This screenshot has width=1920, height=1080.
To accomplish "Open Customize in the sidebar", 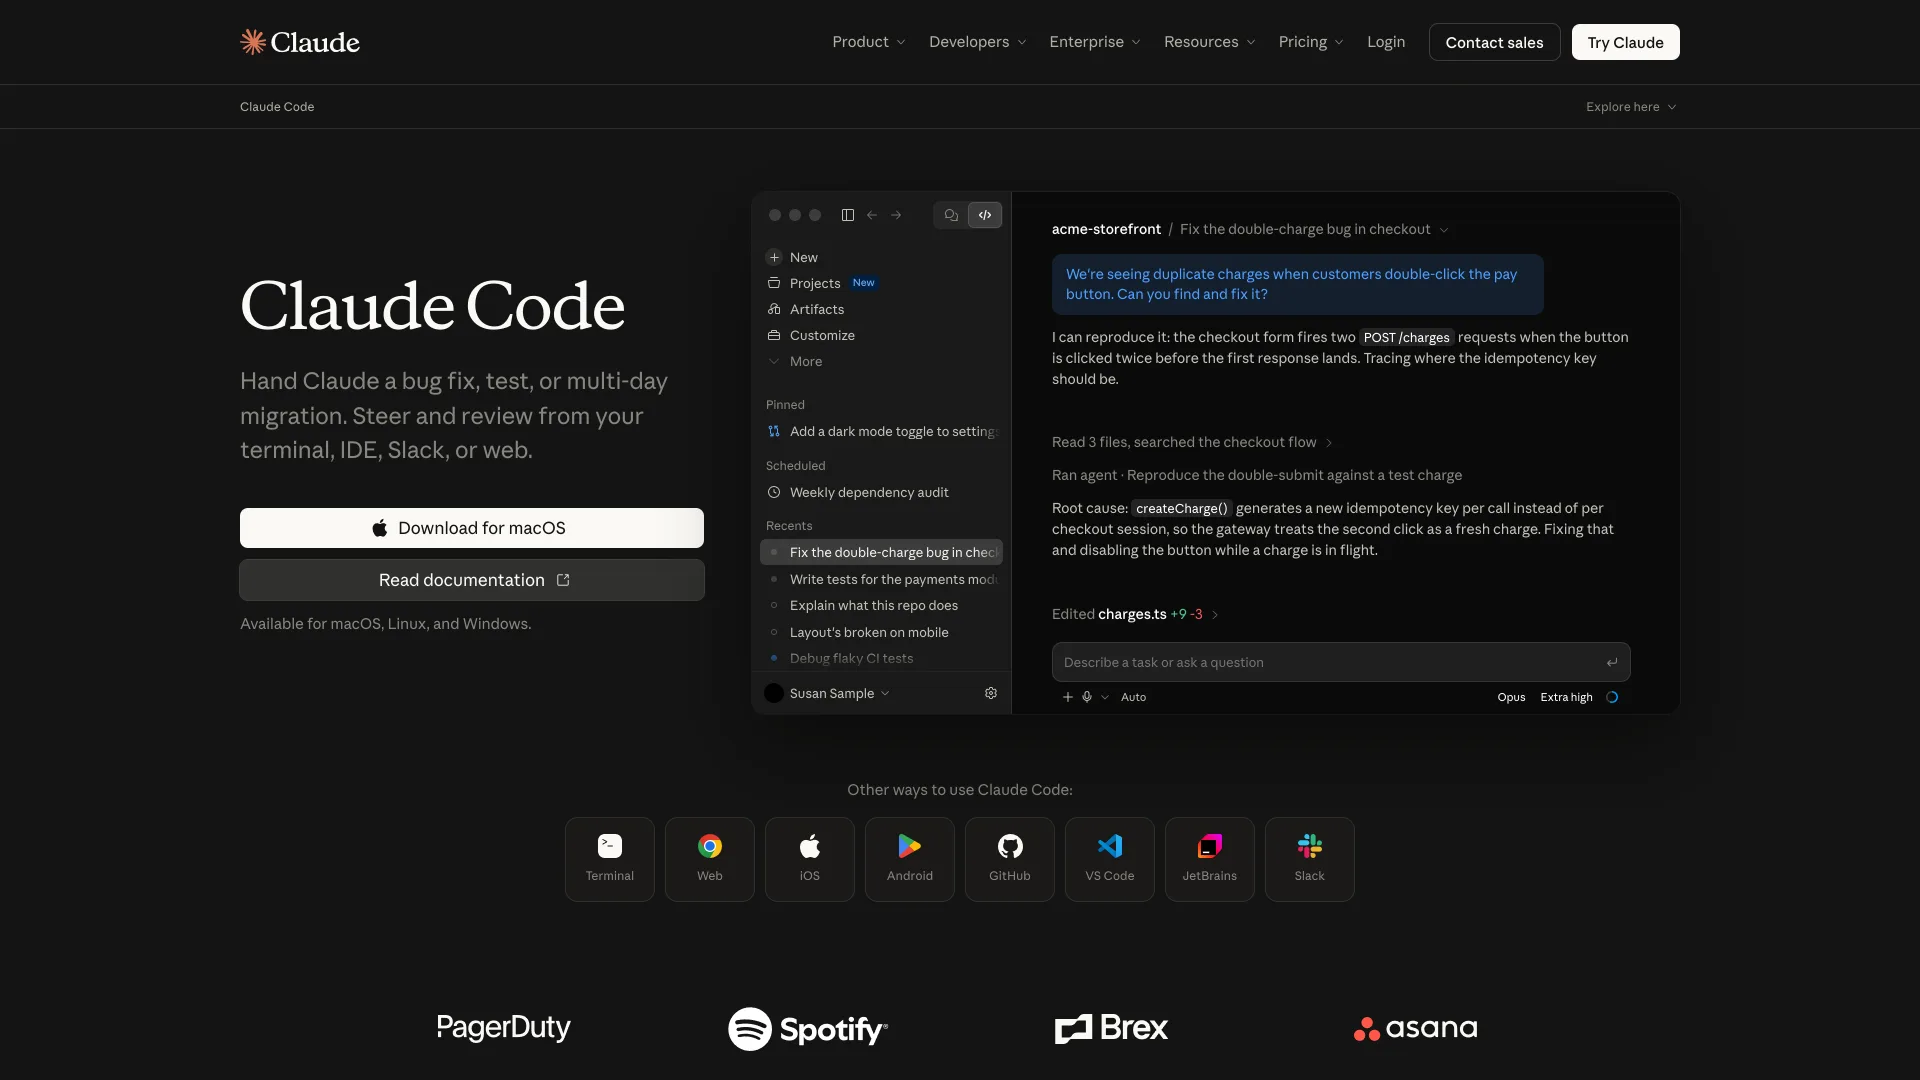I will (811, 335).
